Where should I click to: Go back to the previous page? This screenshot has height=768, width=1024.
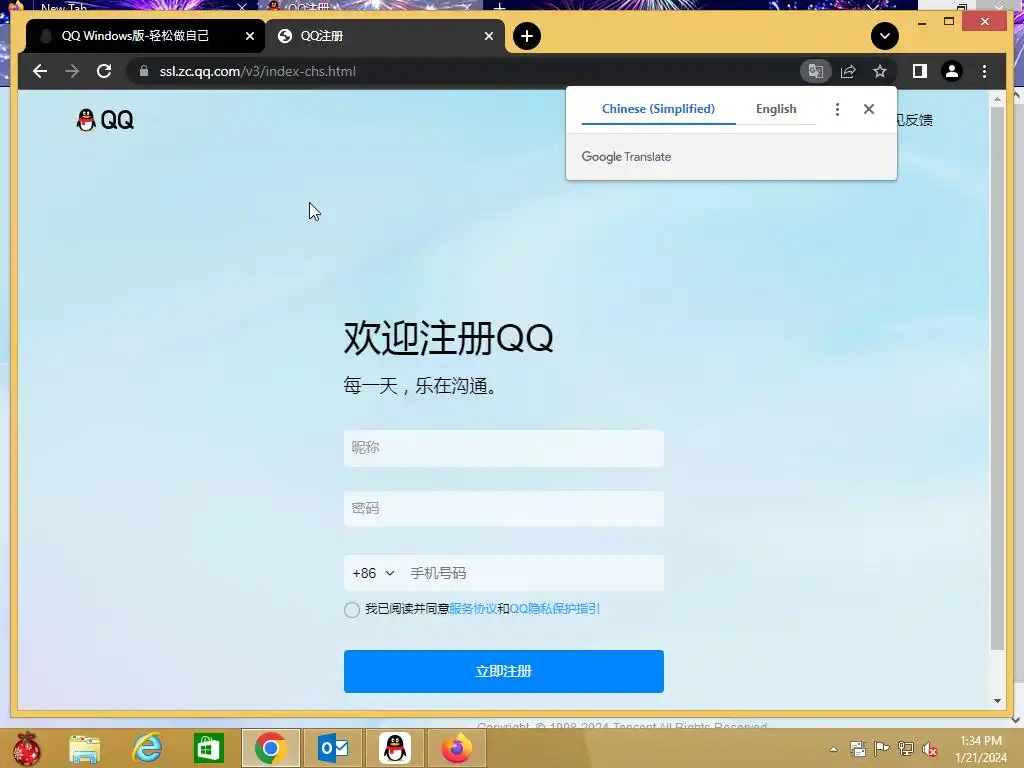tap(40, 71)
